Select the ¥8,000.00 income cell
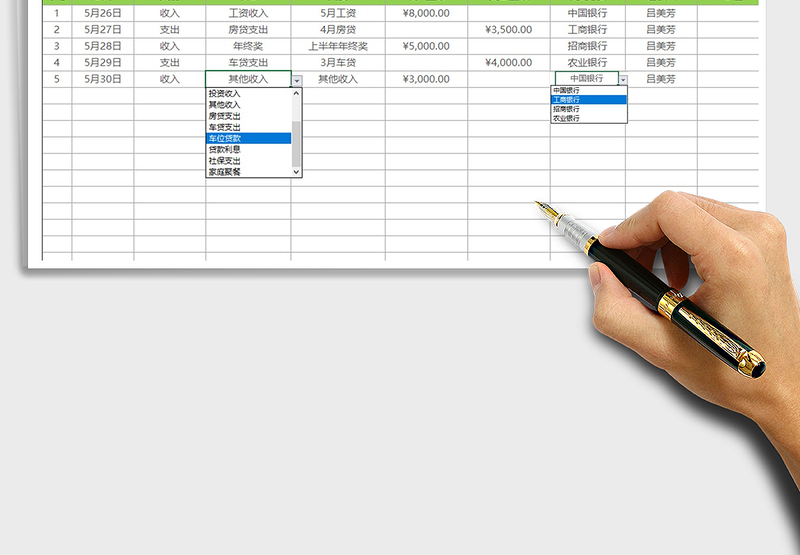Image resolution: width=800 pixels, height=555 pixels. point(425,14)
